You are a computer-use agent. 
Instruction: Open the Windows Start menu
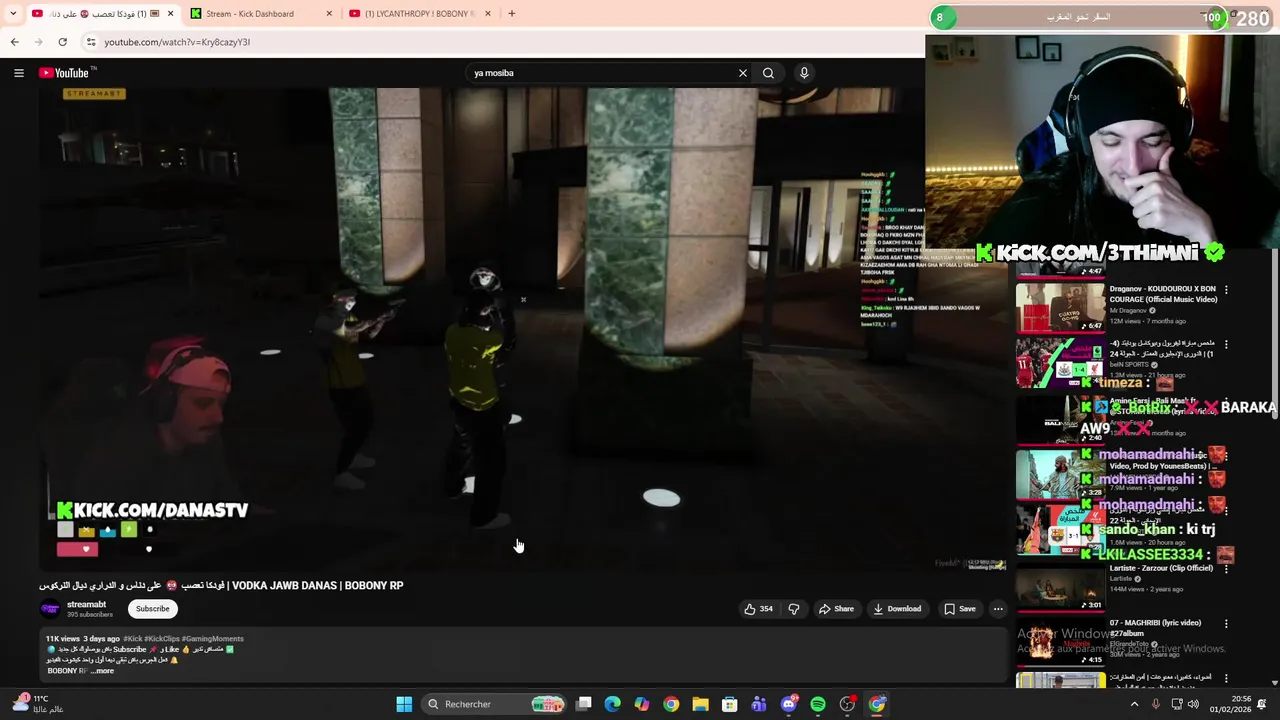tap(404, 704)
